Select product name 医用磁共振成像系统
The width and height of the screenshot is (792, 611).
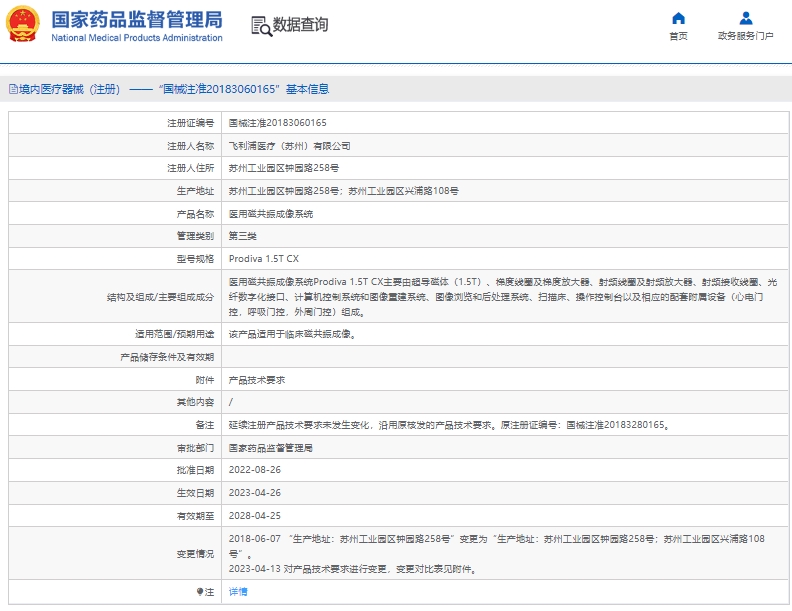click(x=271, y=214)
